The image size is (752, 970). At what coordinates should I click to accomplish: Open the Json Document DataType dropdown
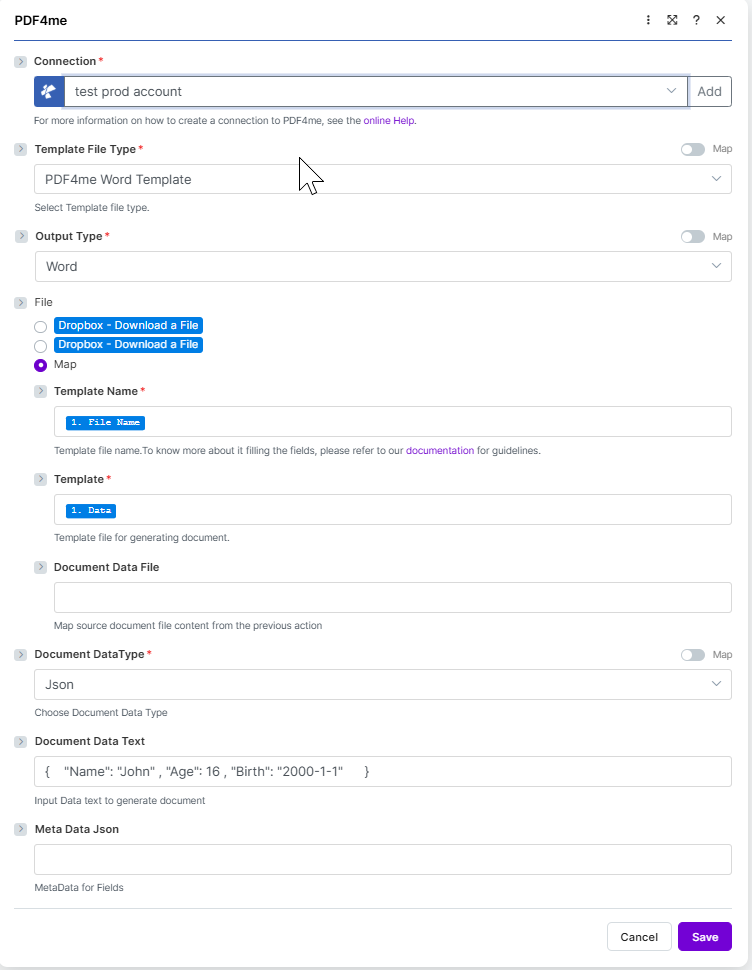tap(383, 685)
